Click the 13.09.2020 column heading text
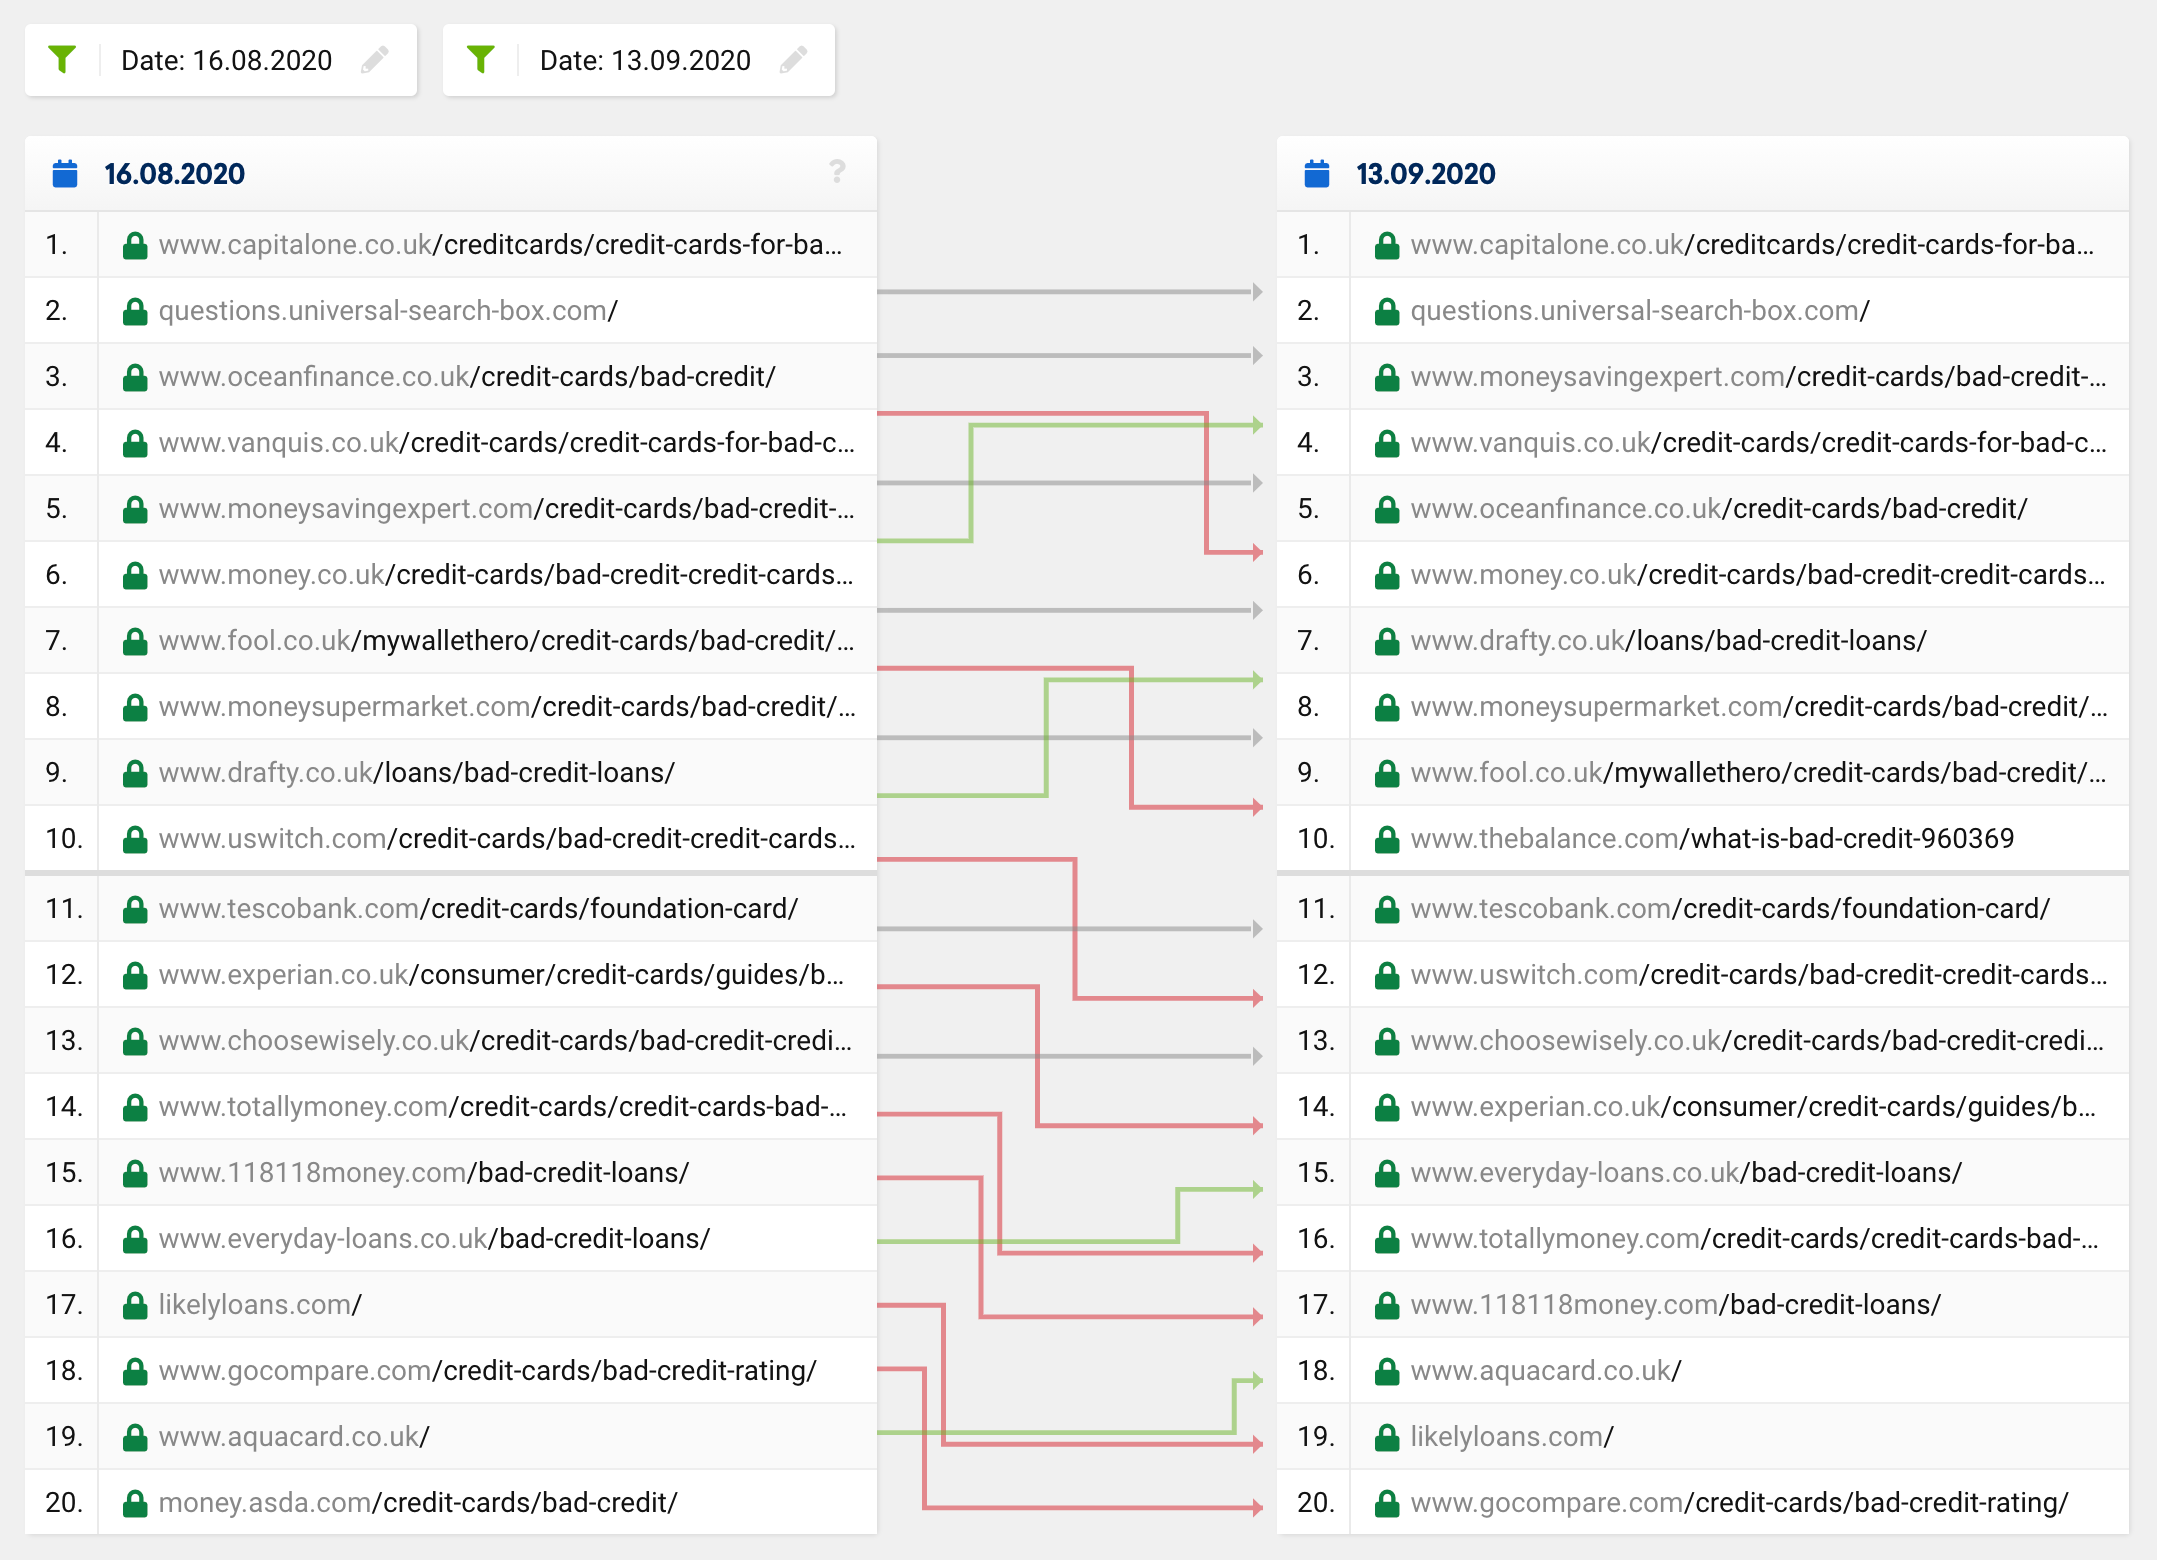2157x1560 pixels. tap(1426, 174)
